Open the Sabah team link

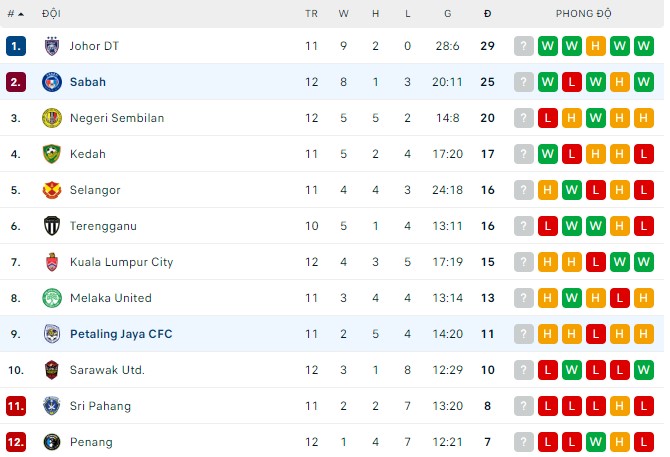(88, 82)
